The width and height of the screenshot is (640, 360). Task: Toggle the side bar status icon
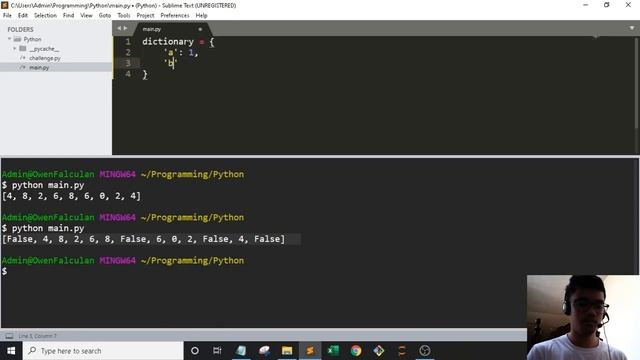[9, 336]
